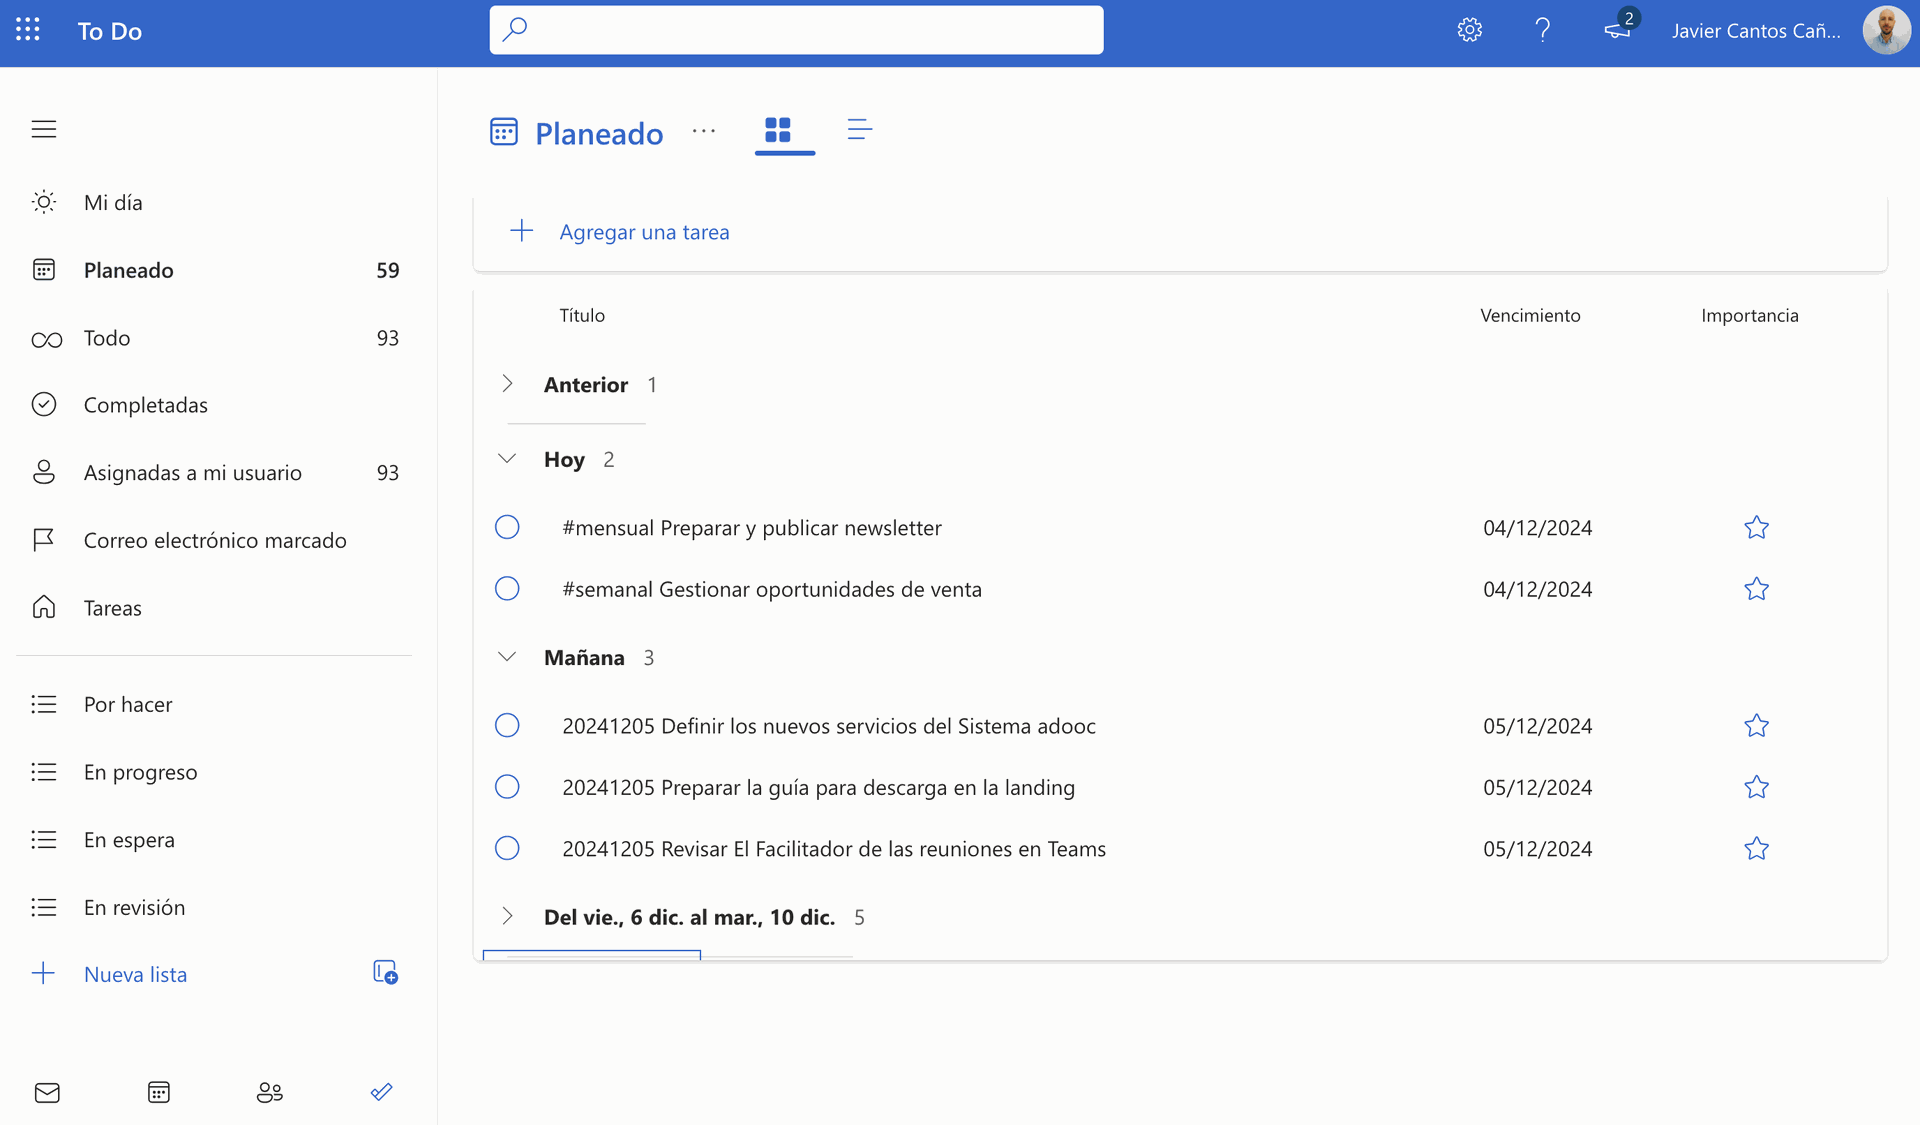The height and width of the screenshot is (1125, 1920).
Task: Star Preparar la guía task
Action: (1756, 787)
